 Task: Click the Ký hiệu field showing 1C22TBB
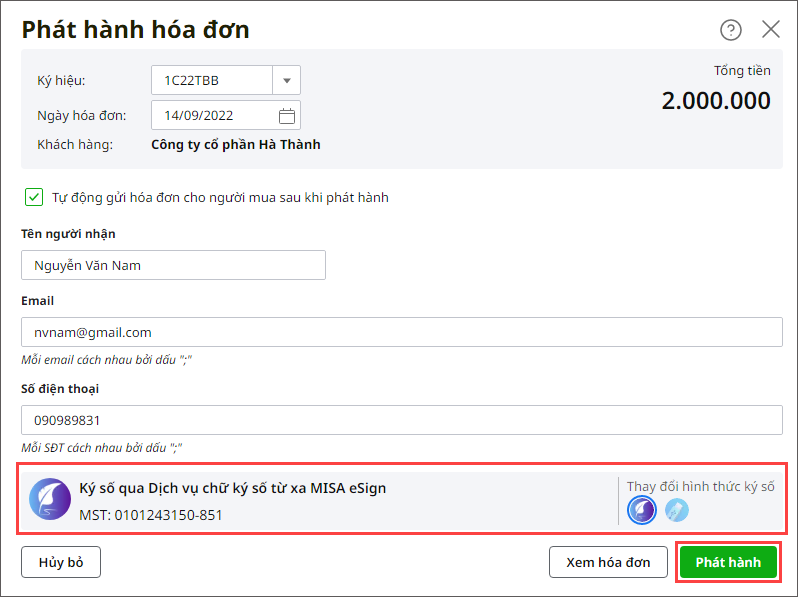point(212,80)
